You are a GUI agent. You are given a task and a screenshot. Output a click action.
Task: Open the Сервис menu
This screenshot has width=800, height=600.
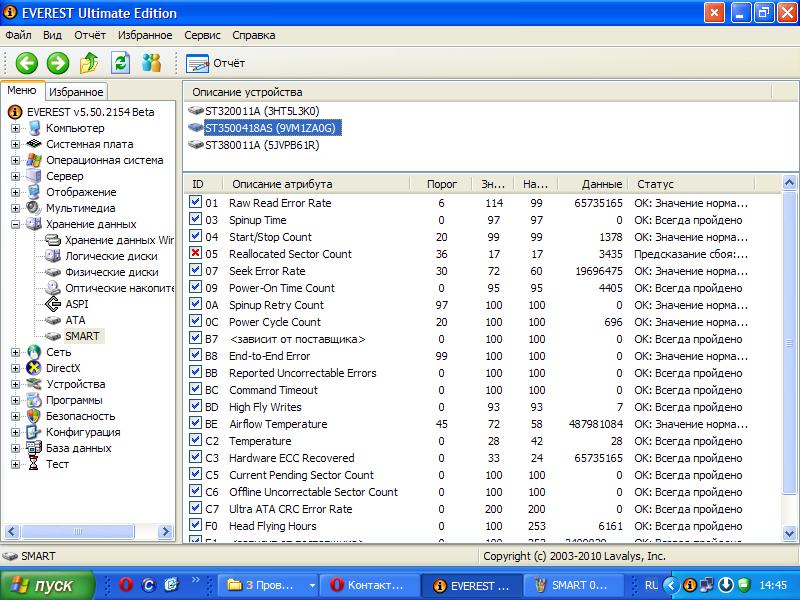[203, 35]
